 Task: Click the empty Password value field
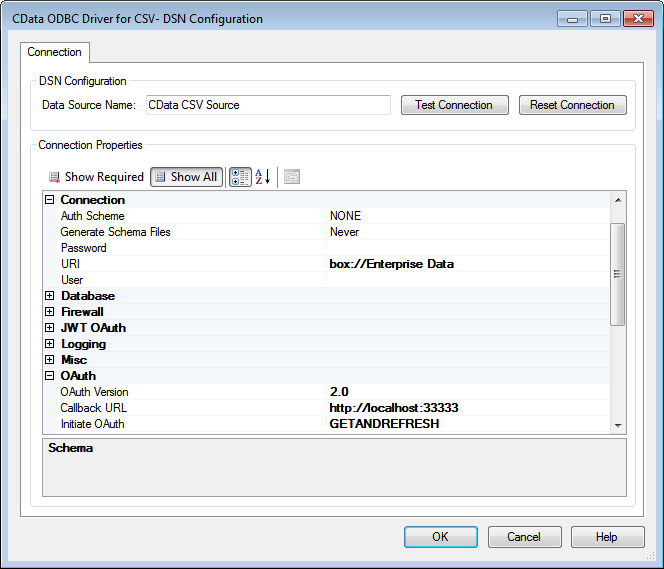[x=468, y=248]
